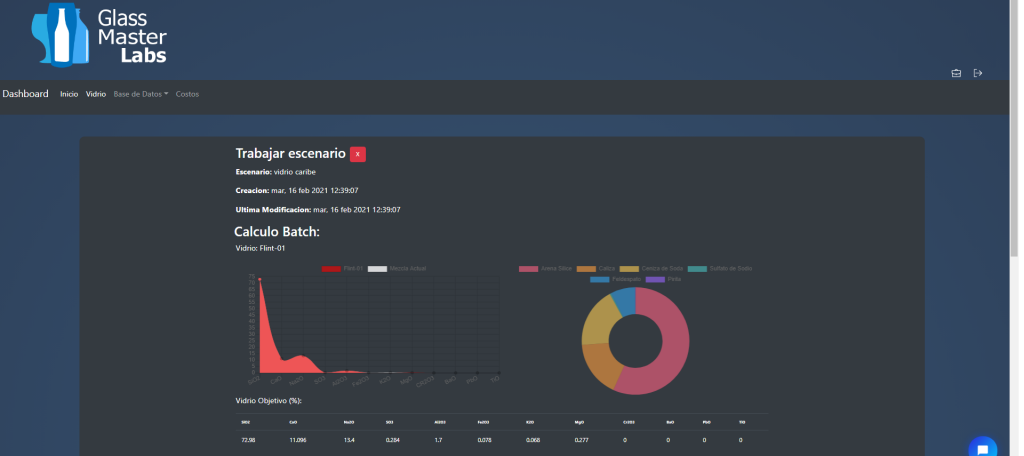The width and height of the screenshot is (1024, 456).
Task: Close the scenario with the red X button
Action: coord(358,154)
